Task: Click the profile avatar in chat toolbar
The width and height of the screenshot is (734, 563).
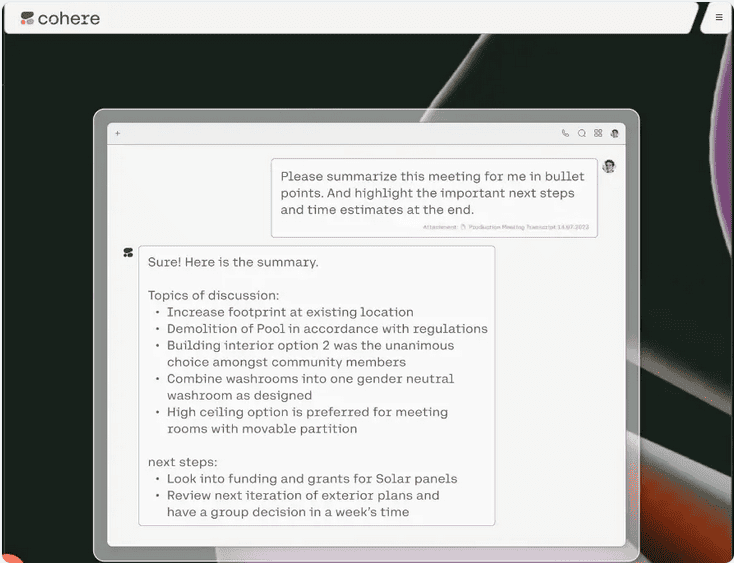Action: (x=614, y=133)
